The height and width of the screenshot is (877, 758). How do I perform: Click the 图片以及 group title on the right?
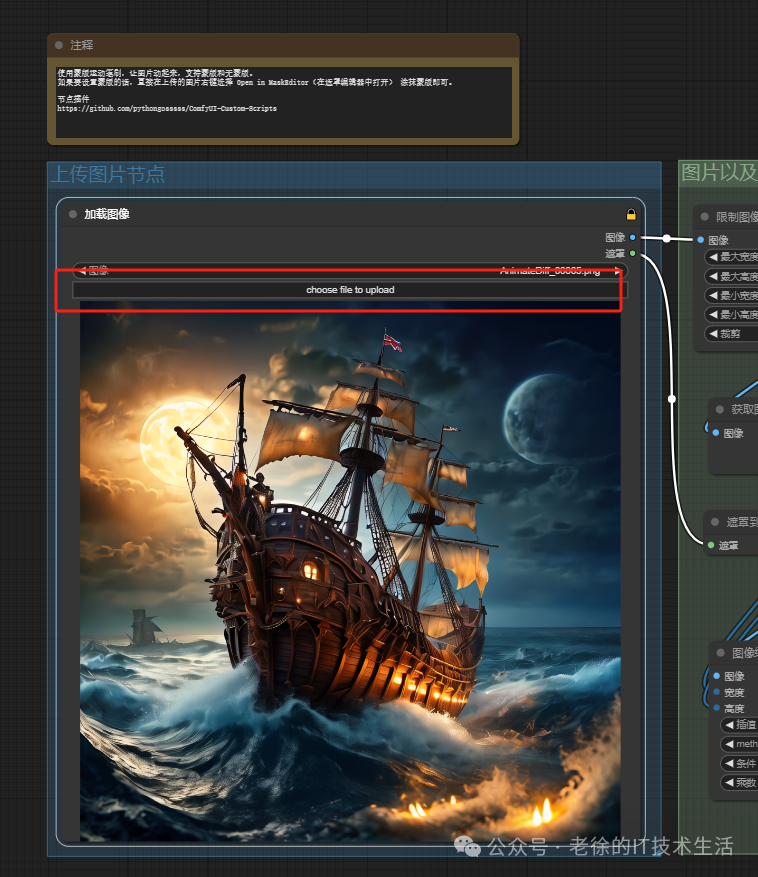point(719,172)
